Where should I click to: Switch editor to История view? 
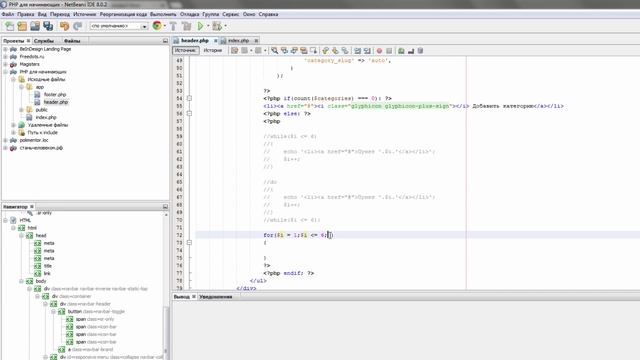[213, 51]
